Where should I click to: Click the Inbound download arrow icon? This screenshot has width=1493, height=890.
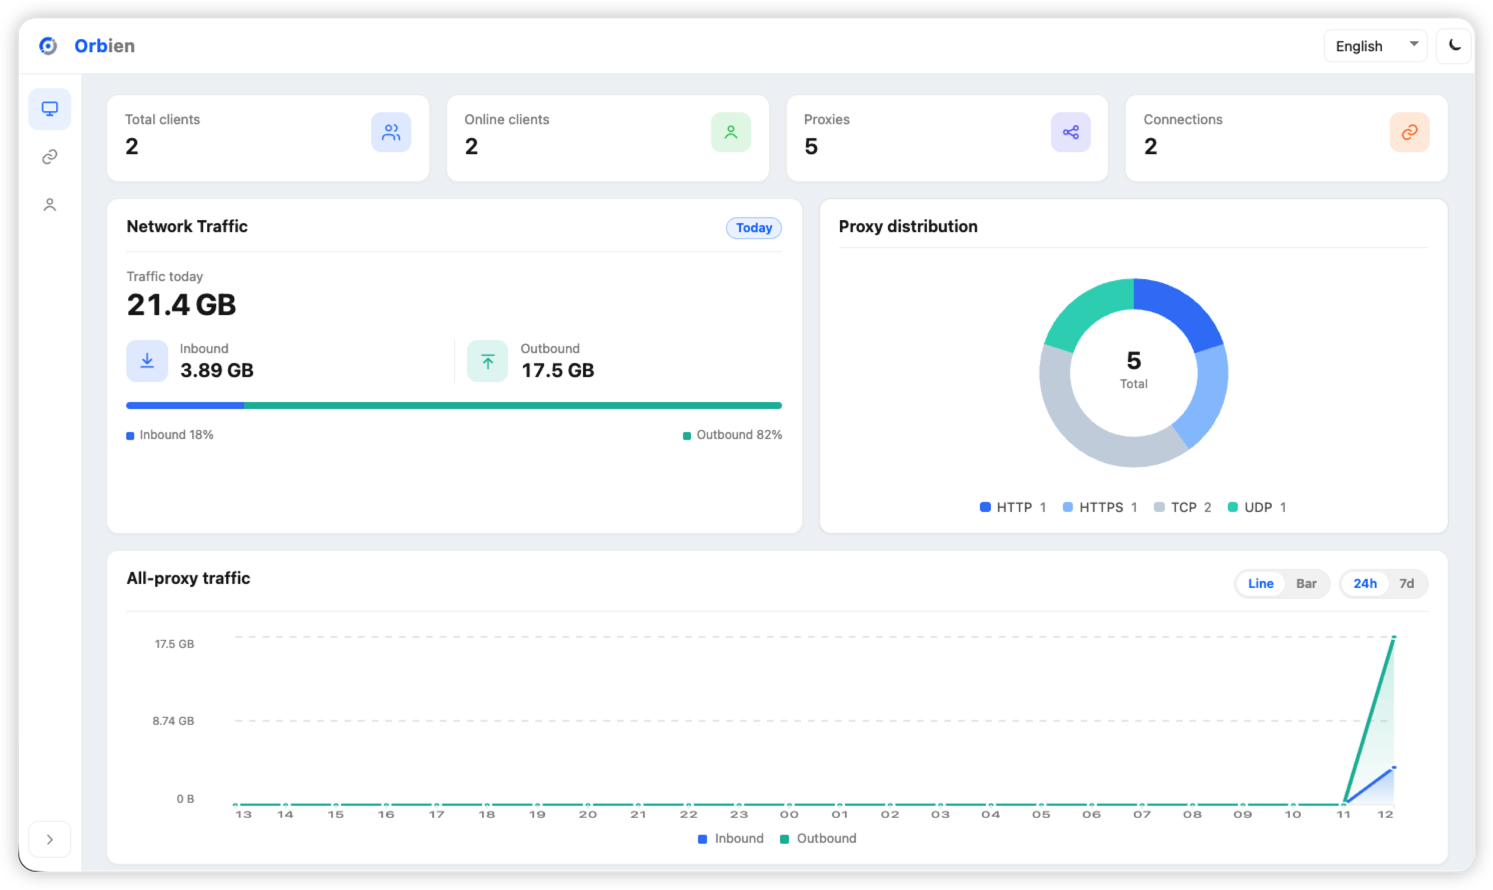pyautogui.click(x=147, y=361)
